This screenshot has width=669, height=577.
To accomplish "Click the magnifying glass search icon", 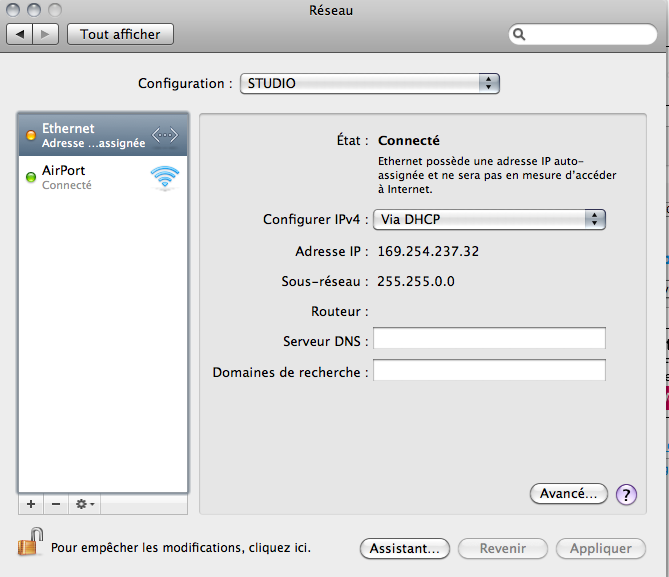I will 520,34.
